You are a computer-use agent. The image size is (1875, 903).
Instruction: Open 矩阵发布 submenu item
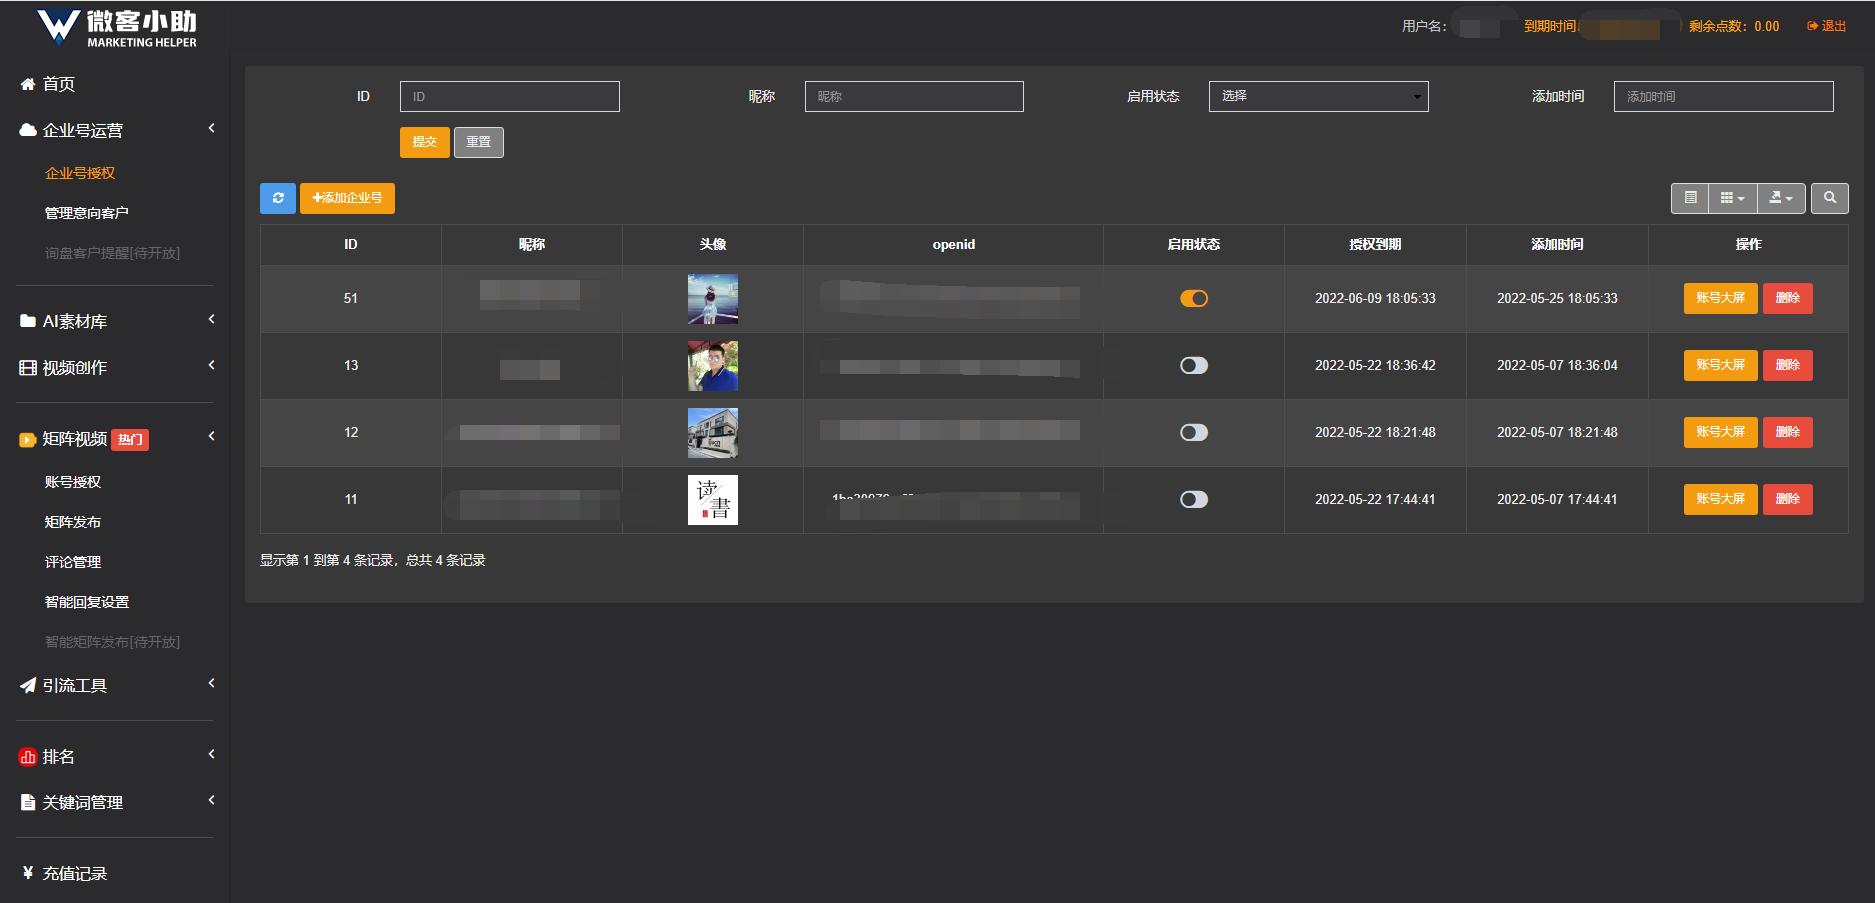73,522
